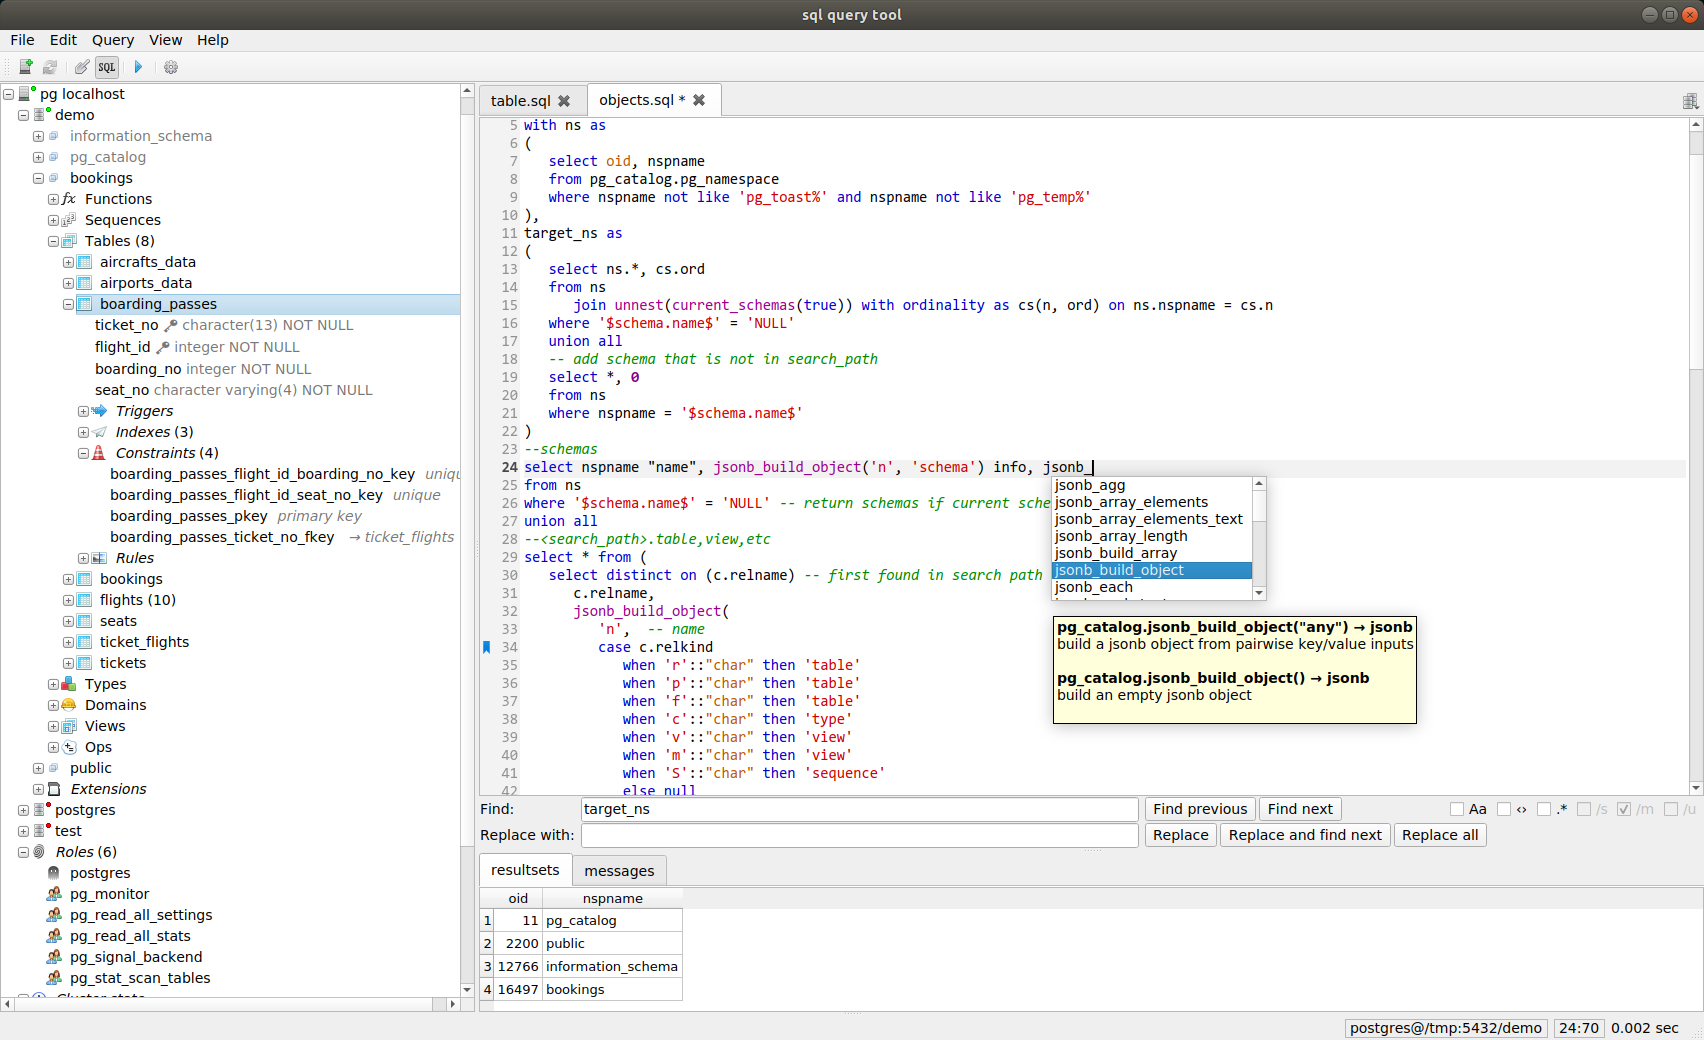Click the refresh/reconnect toolbar icon

(x=50, y=67)
